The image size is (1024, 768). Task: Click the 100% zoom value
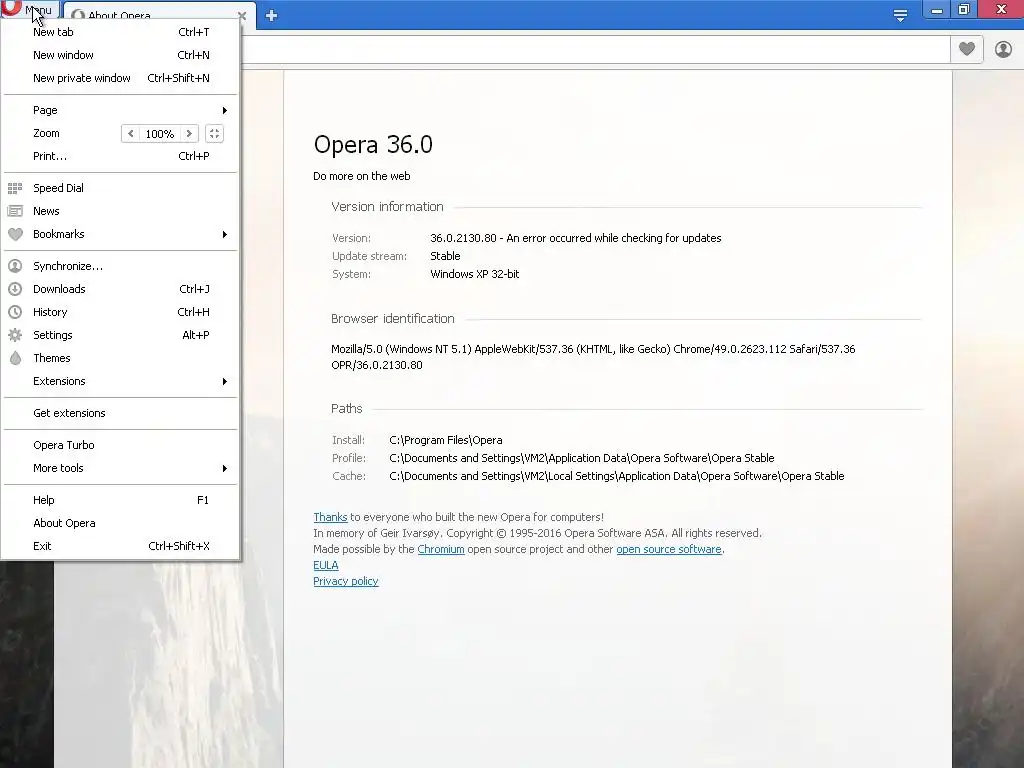pos(159,134)
